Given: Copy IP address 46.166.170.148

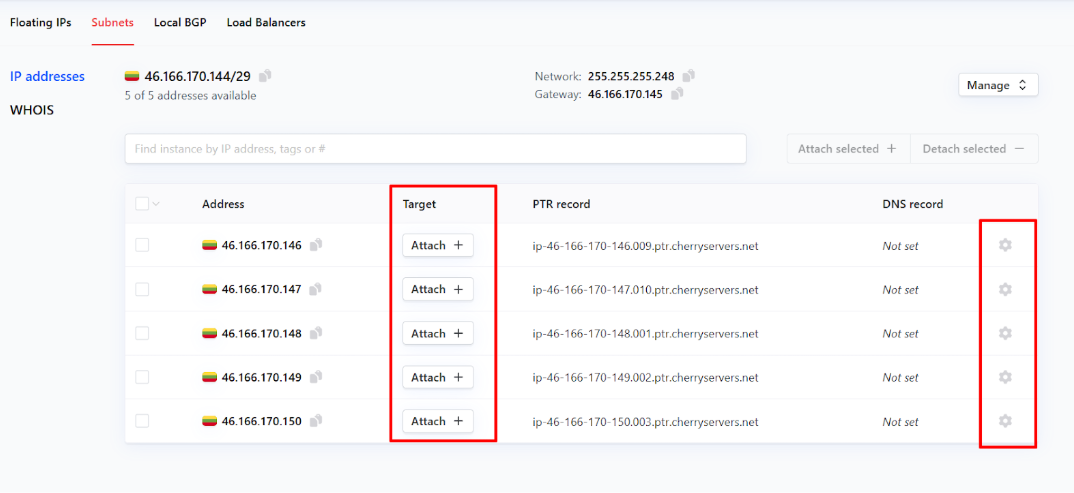Looking at the screenshot, I should click(316, 333).
